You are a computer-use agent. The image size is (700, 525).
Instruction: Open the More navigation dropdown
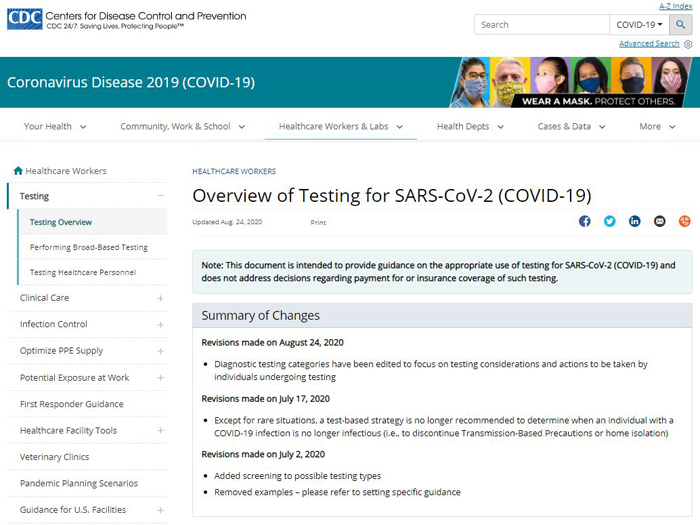tap(657, 126)
